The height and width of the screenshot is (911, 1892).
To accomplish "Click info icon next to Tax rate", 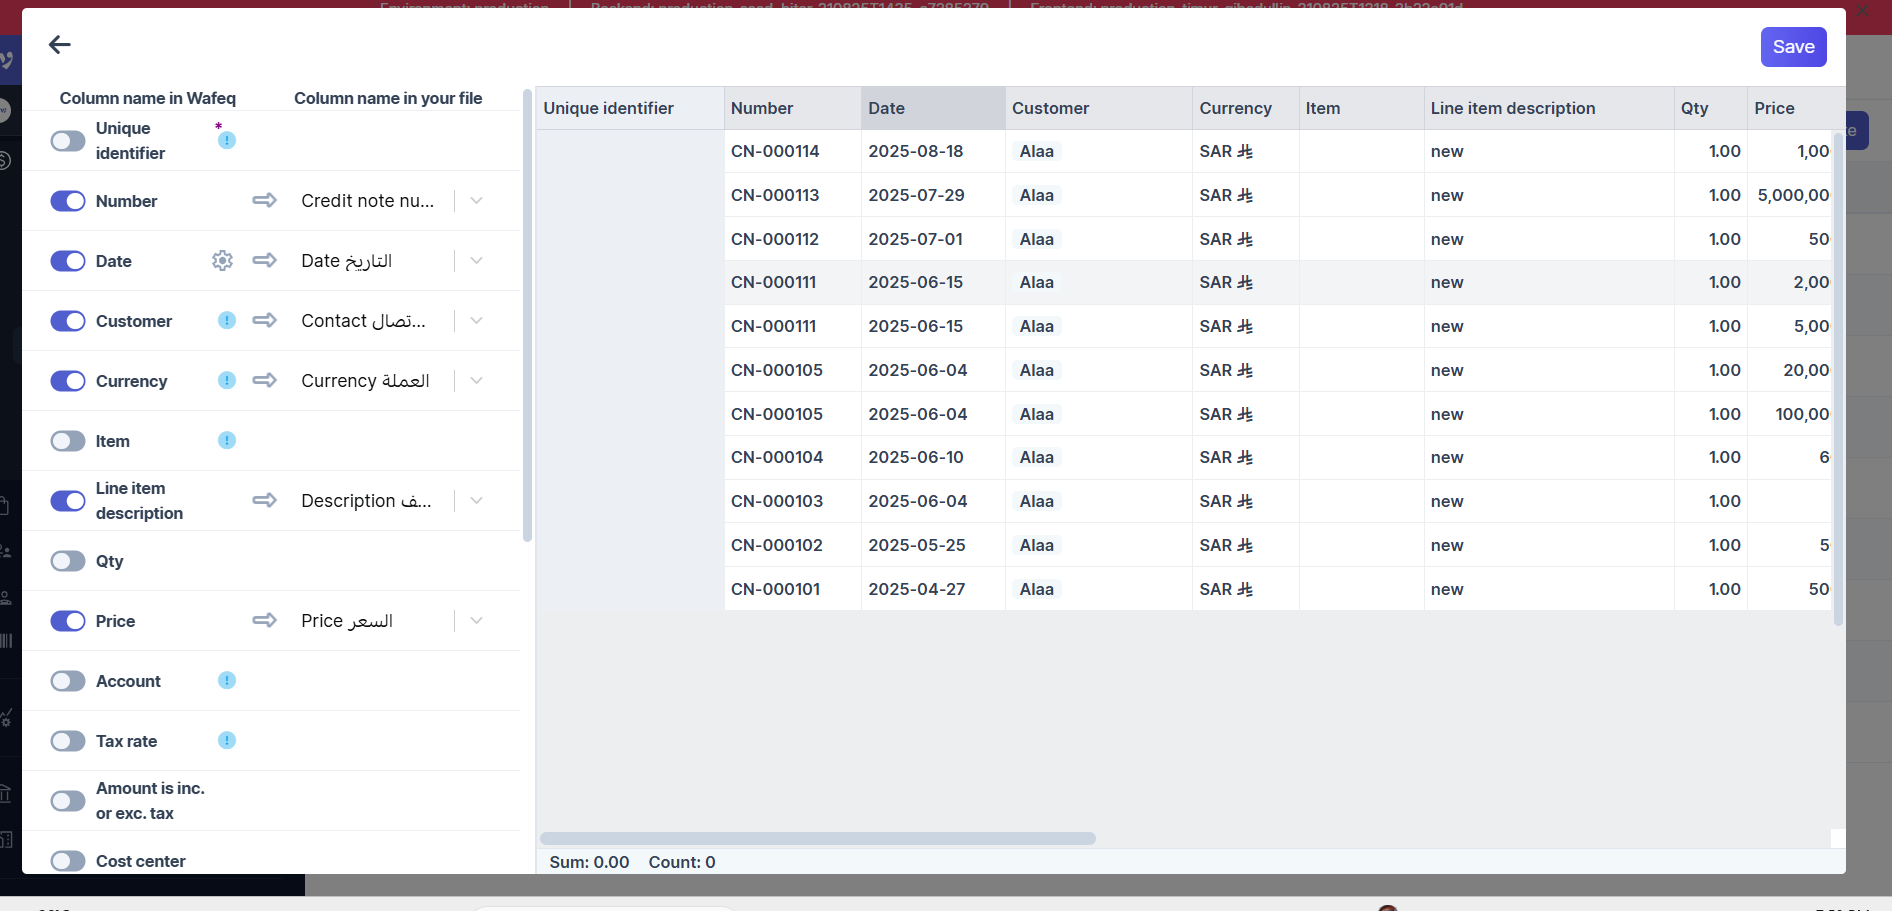I will tap(227, 741).
